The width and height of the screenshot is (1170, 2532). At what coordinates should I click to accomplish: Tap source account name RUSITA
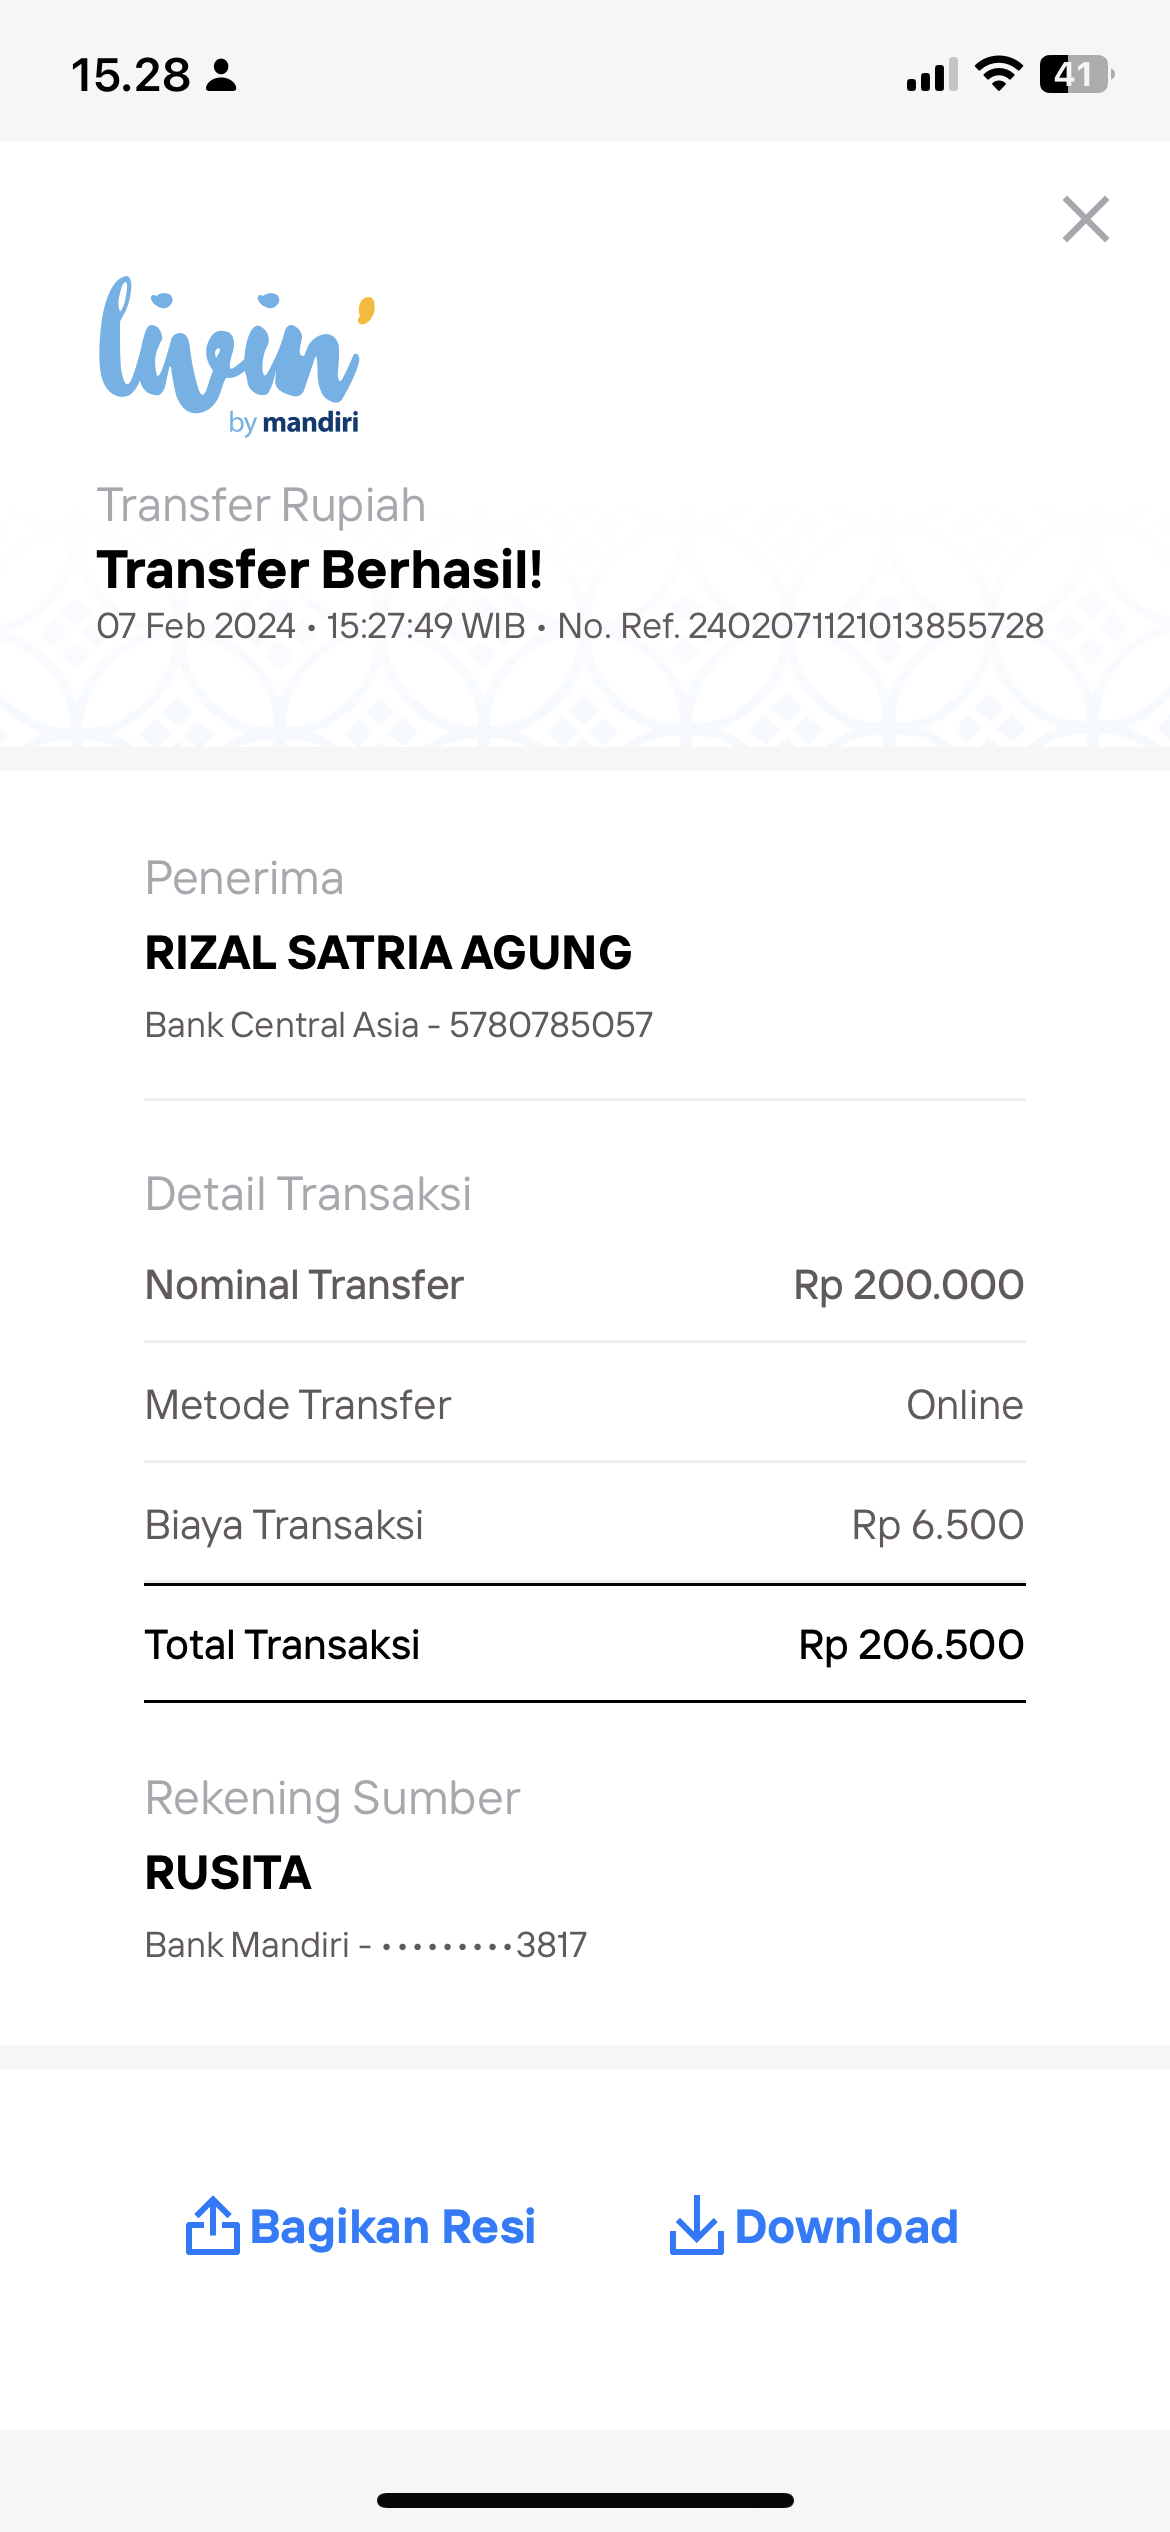coord(228,1873)
